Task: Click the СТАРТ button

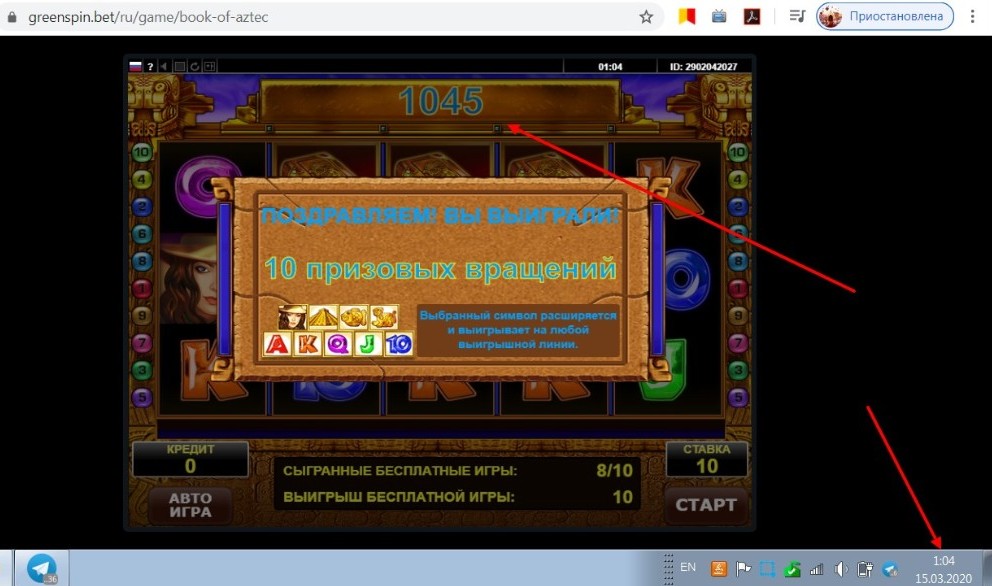Action: pos(706,504)
